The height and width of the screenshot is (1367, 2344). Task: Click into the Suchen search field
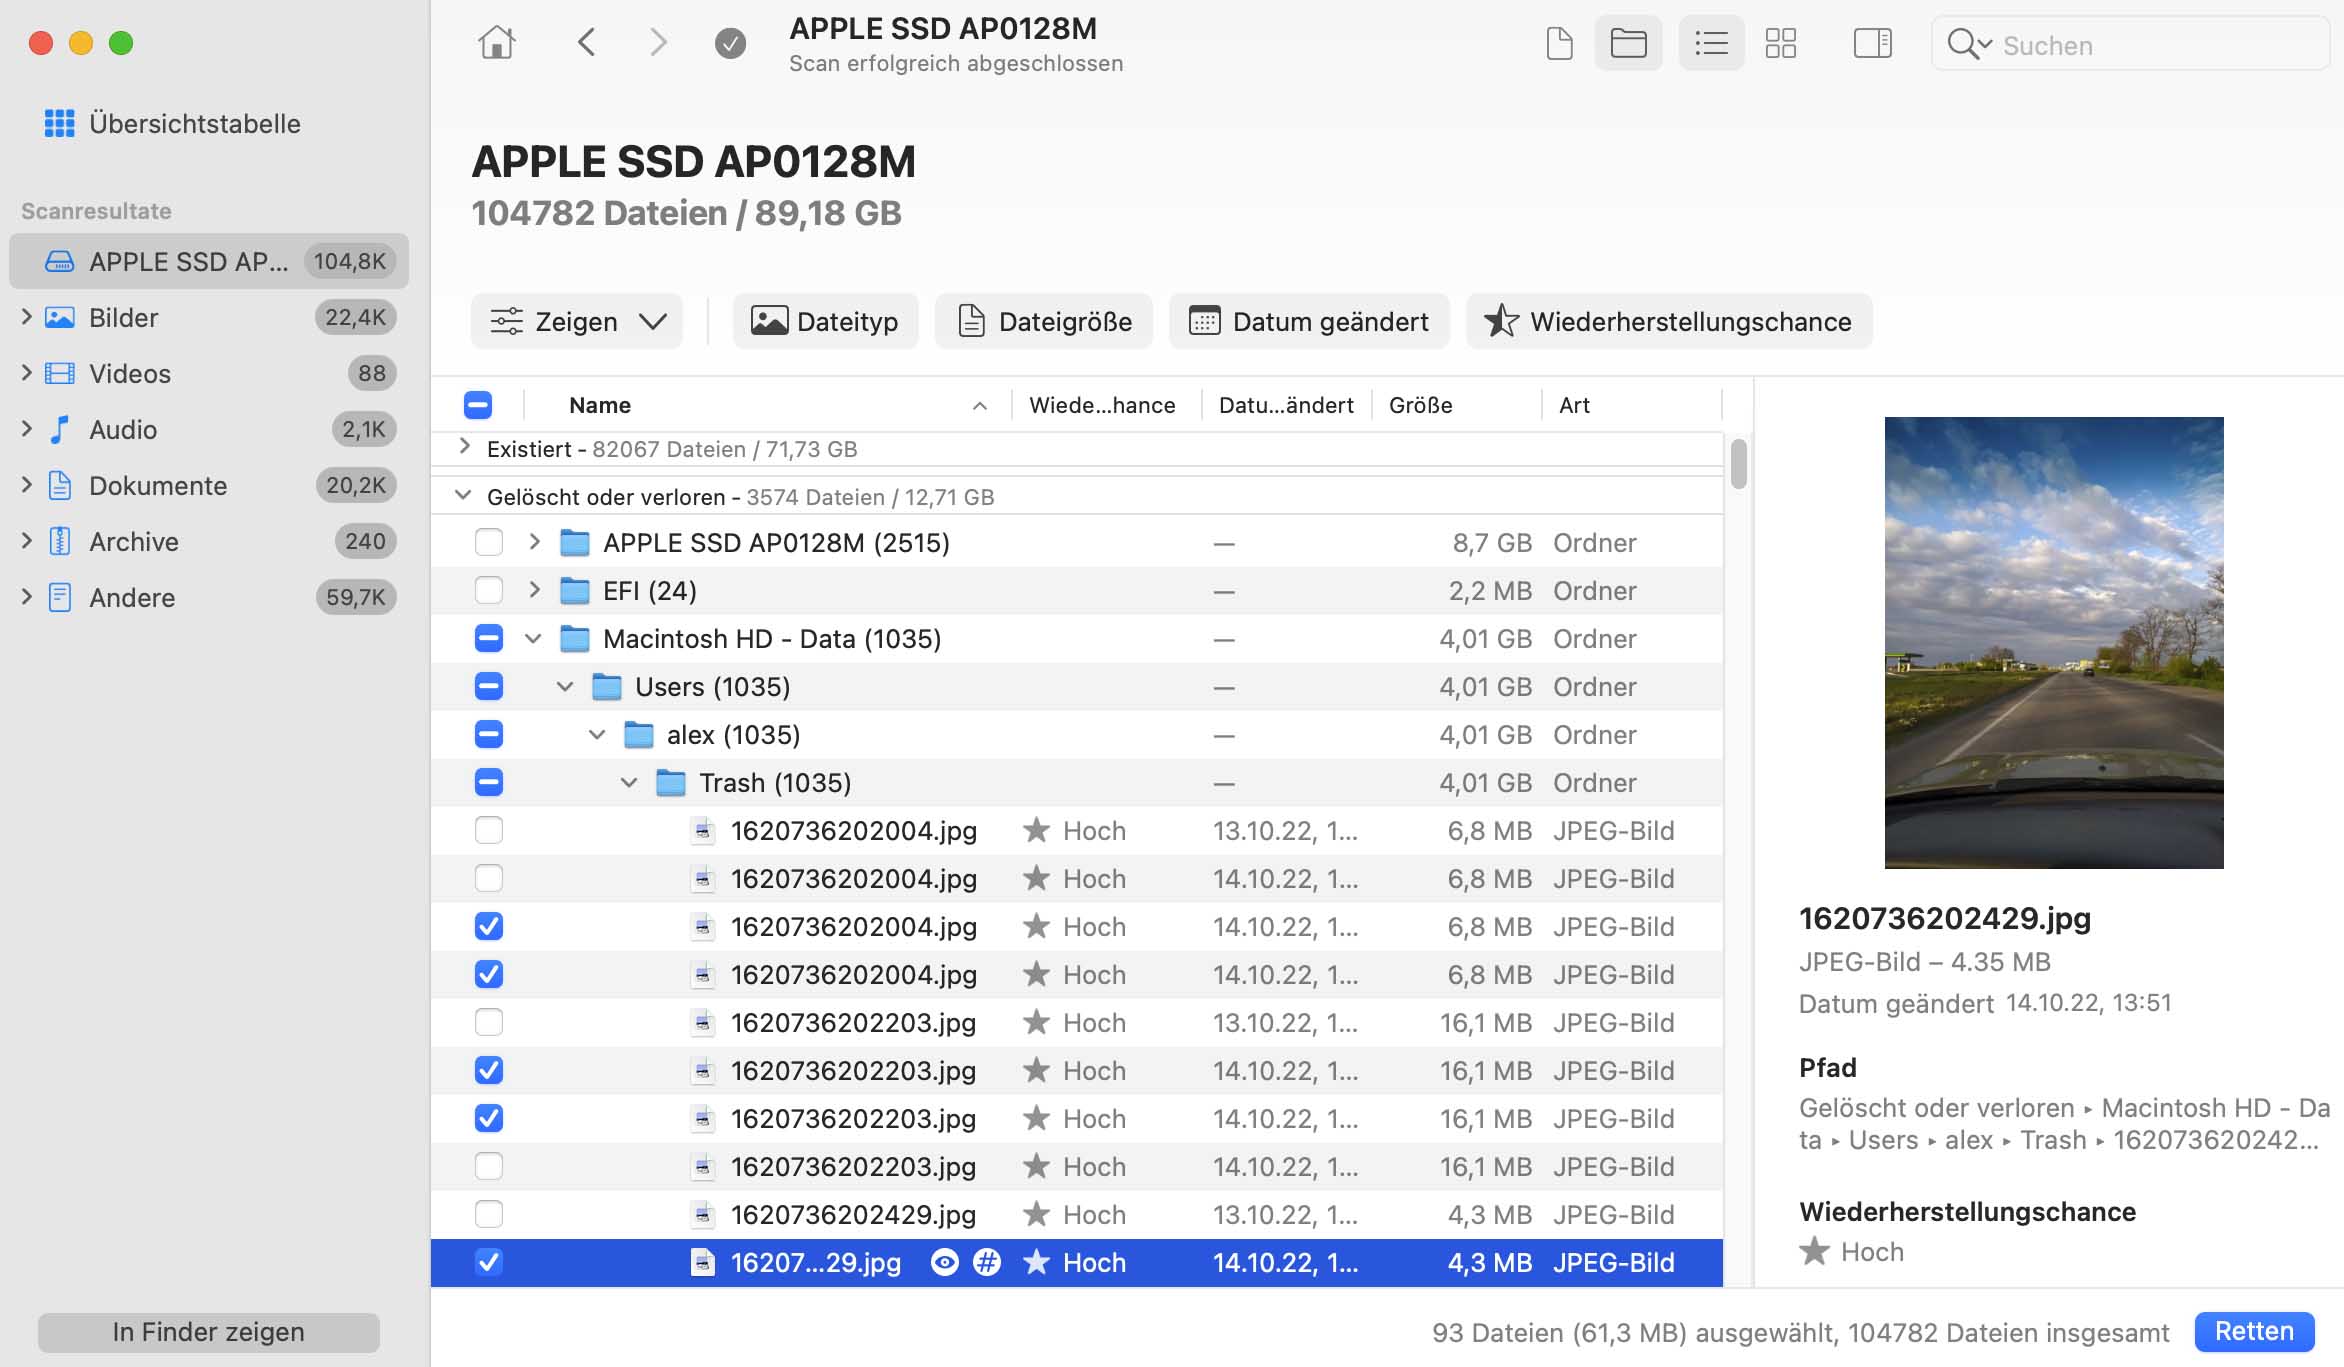point(2131,44)
